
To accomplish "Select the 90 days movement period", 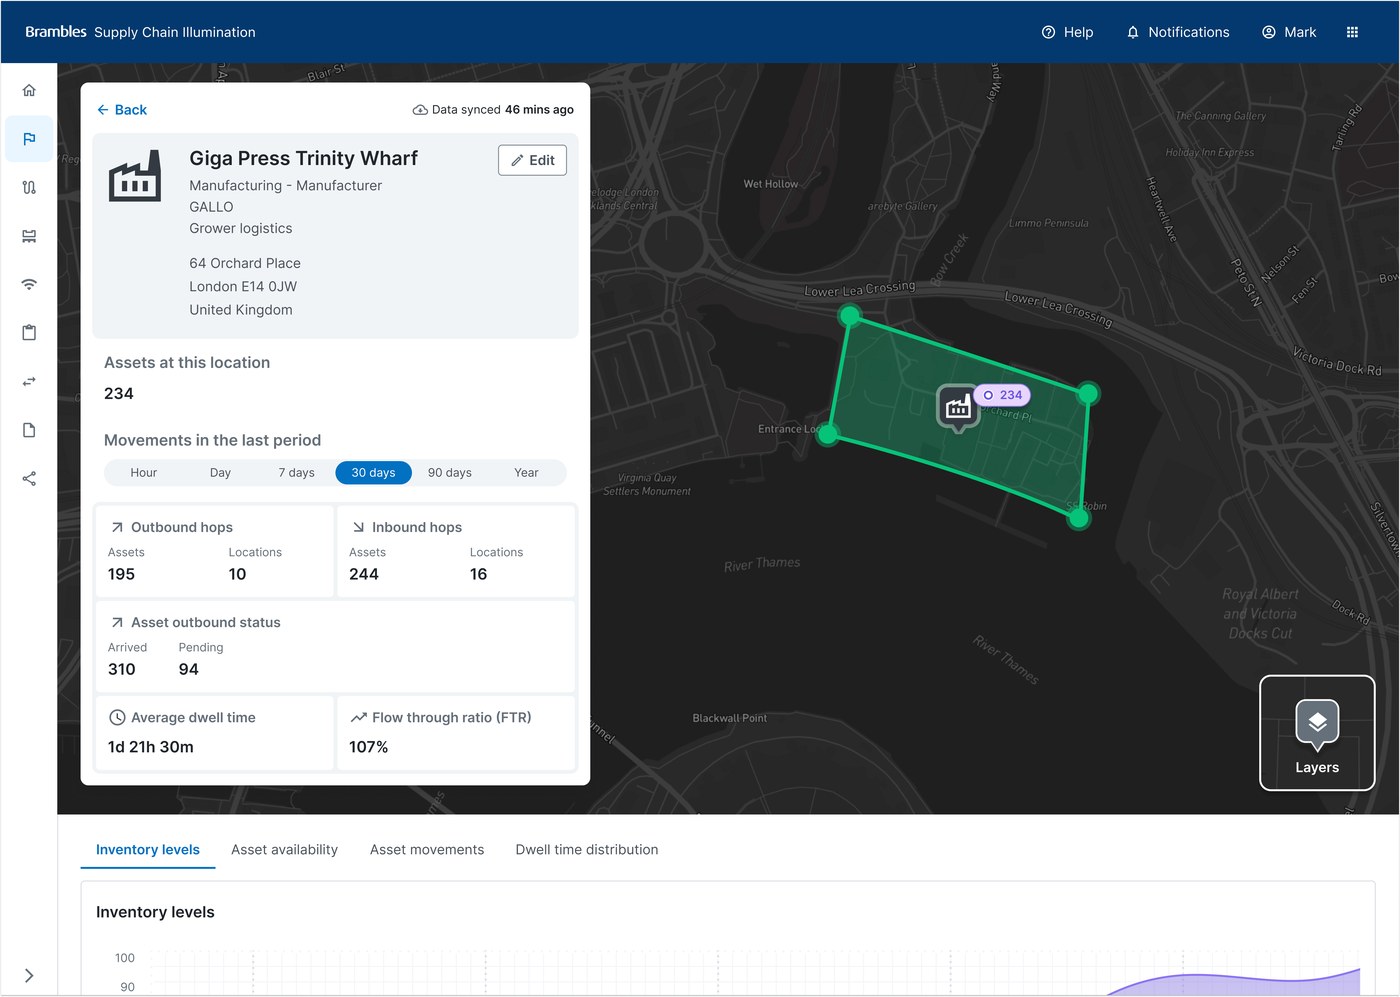I will point(450,473).
